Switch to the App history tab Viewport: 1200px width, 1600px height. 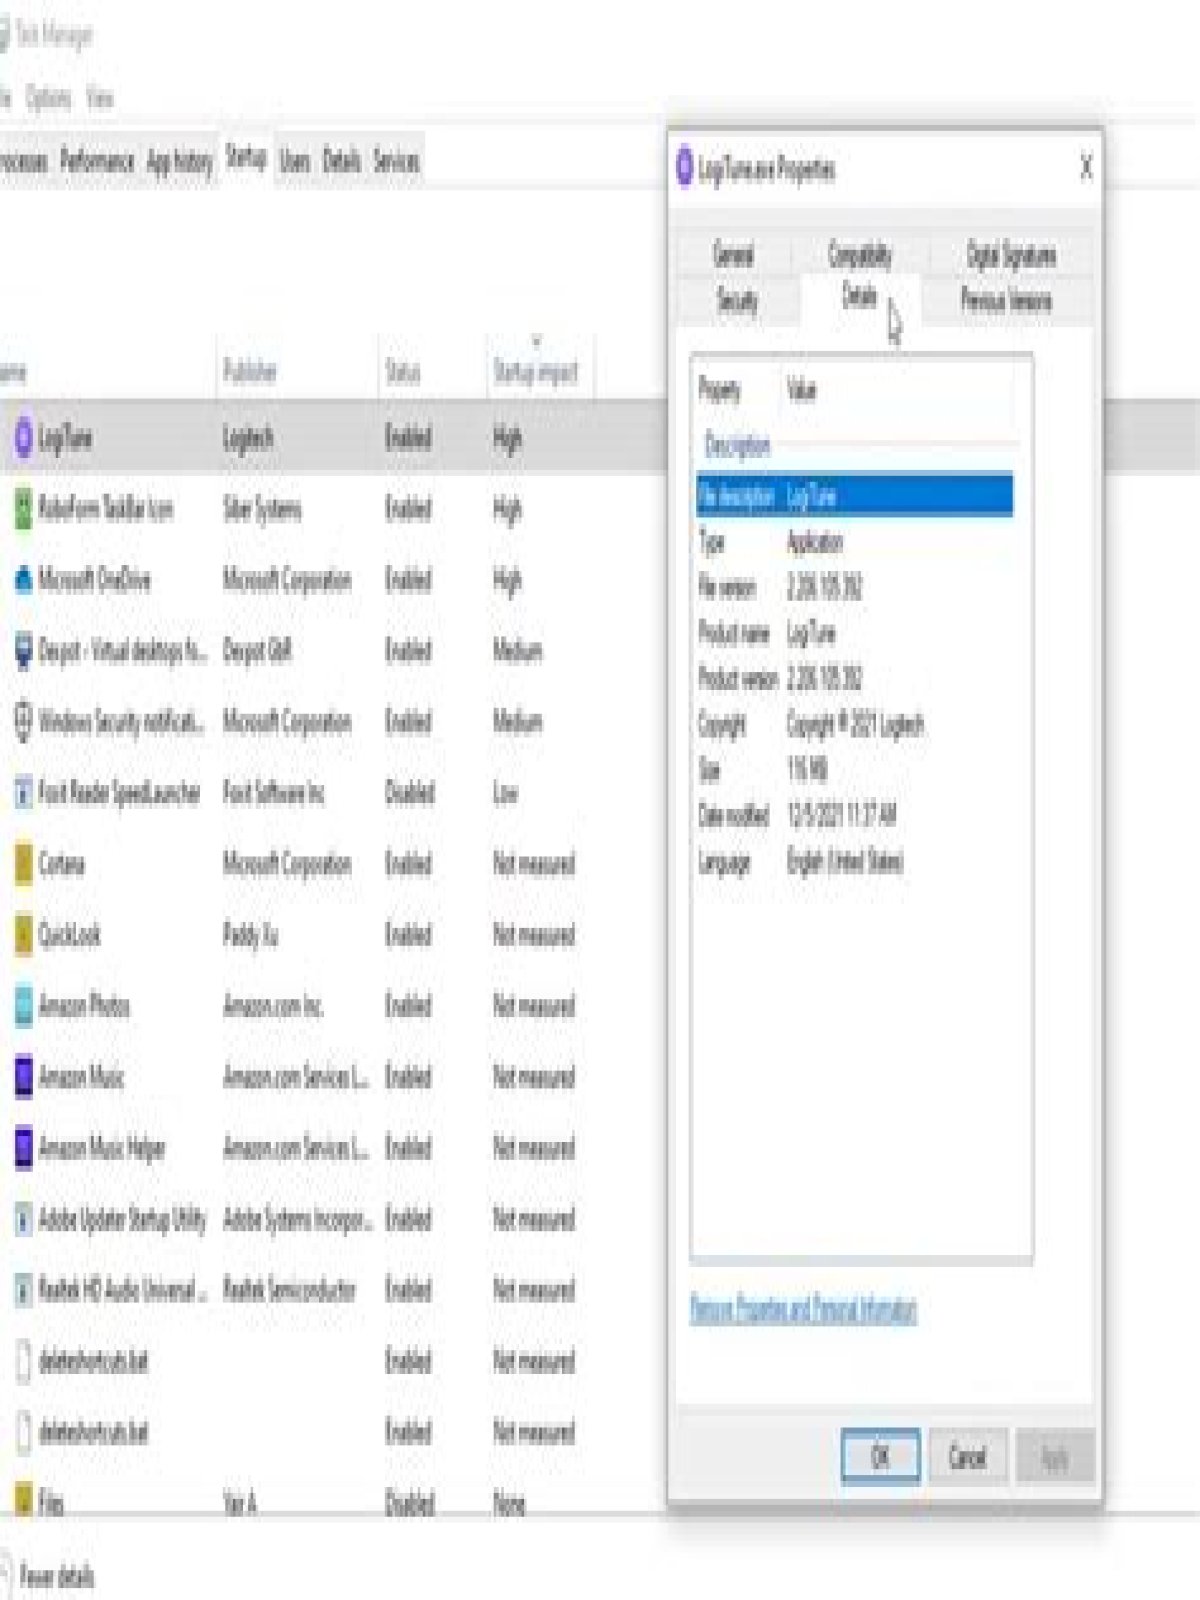coord(180,161)
